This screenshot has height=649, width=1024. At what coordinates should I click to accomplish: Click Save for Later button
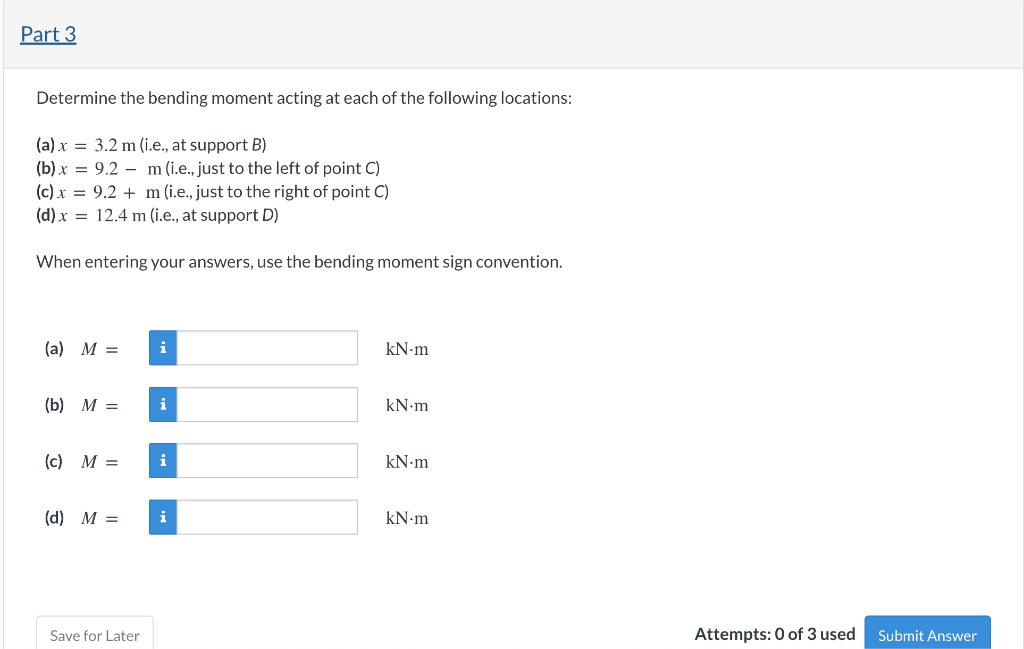click(95, 633)
